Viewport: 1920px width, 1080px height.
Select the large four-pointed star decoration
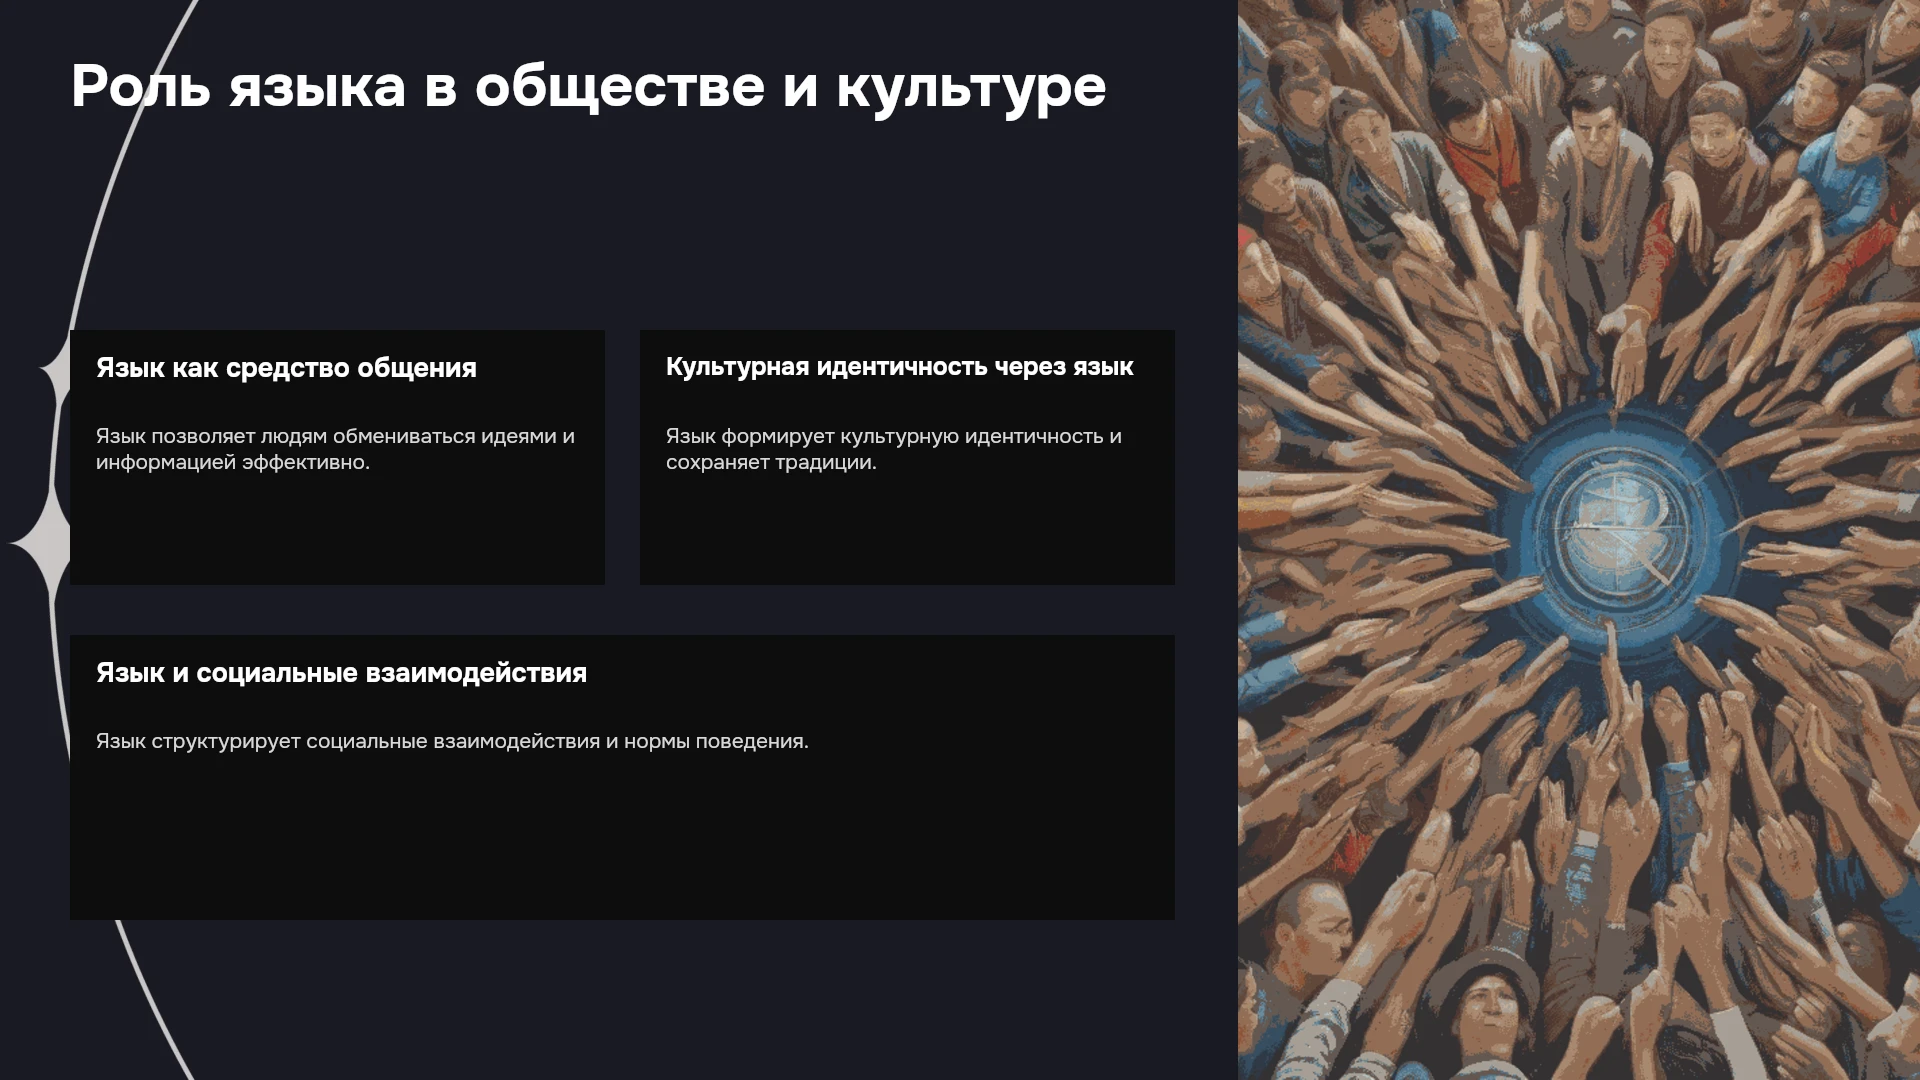point(40,543)
